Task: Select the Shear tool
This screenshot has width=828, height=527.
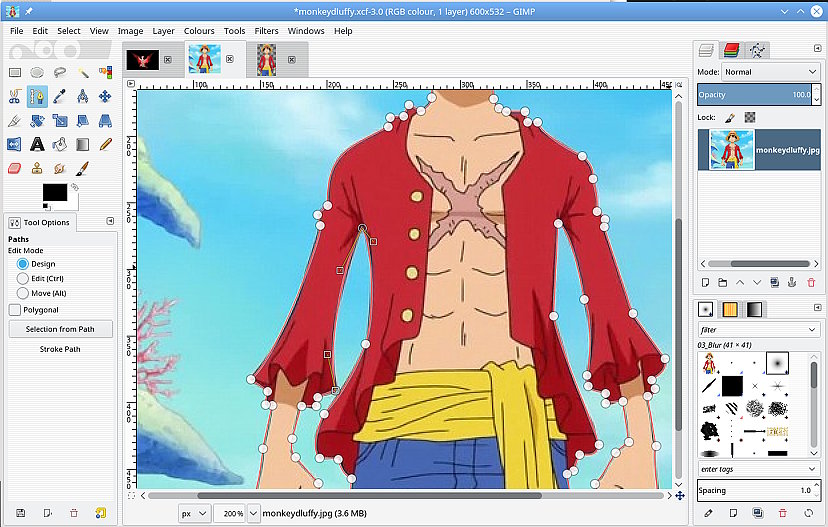Action: coord(83,121)
